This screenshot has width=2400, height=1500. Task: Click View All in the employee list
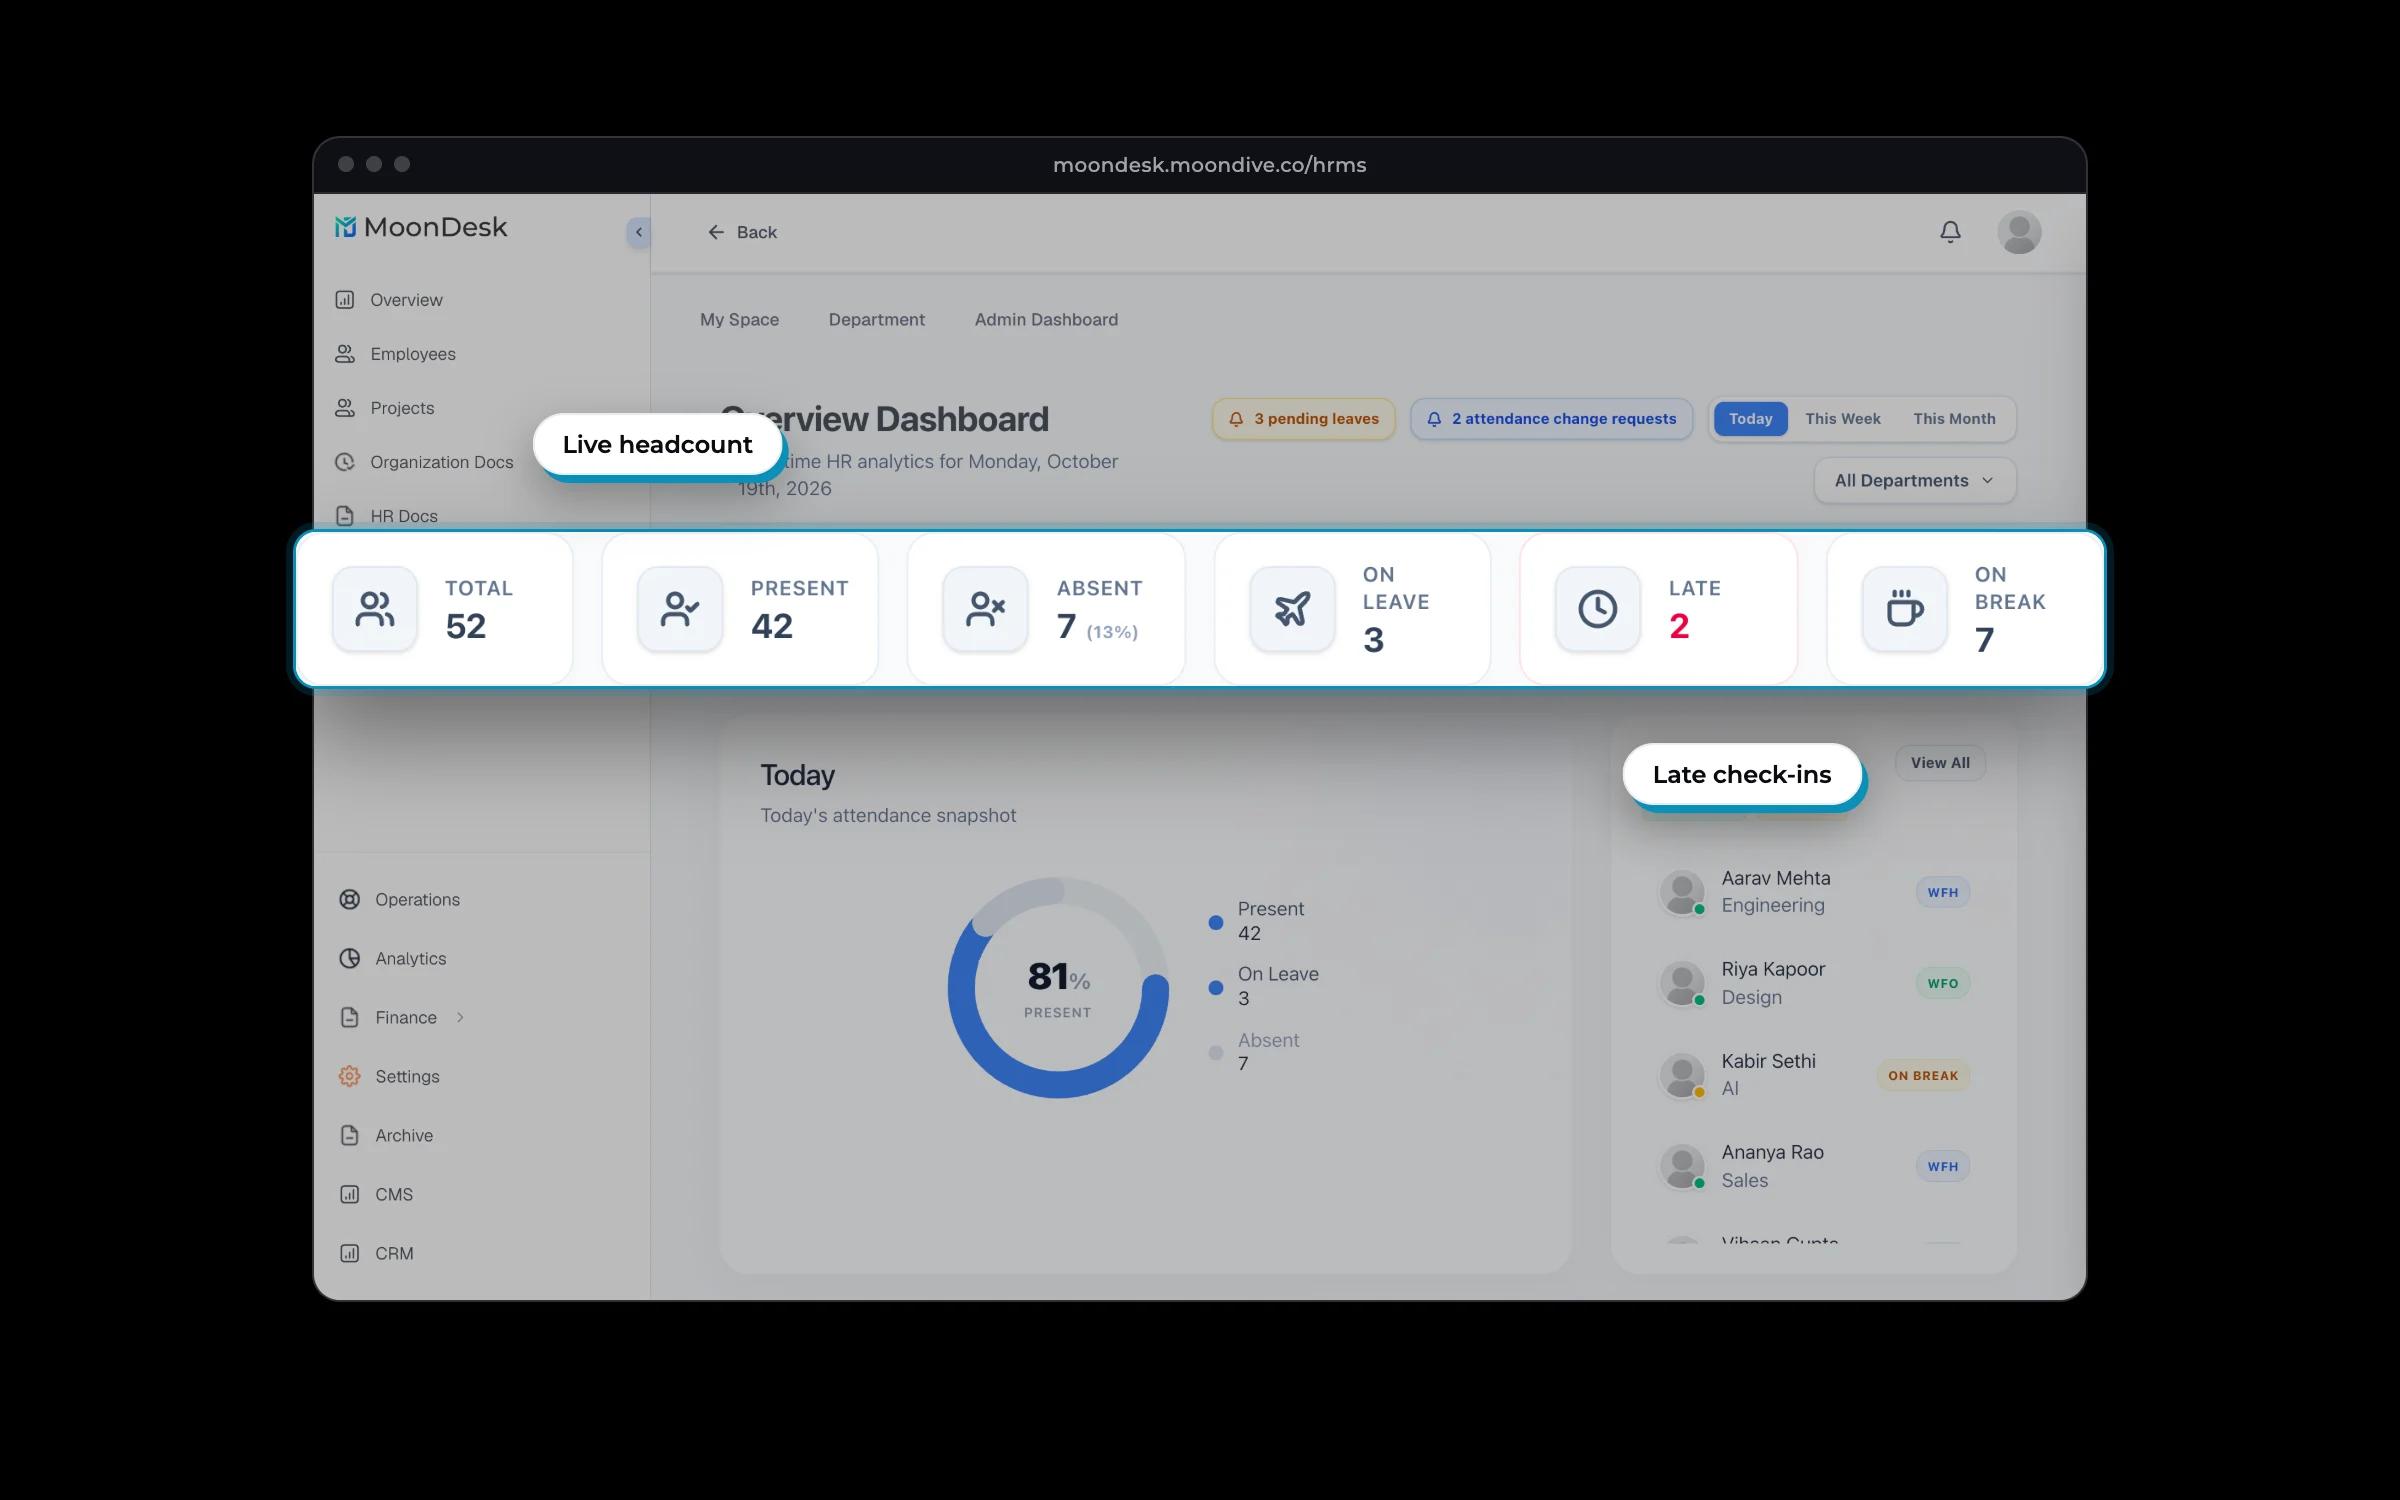(x=1940, y=763)
